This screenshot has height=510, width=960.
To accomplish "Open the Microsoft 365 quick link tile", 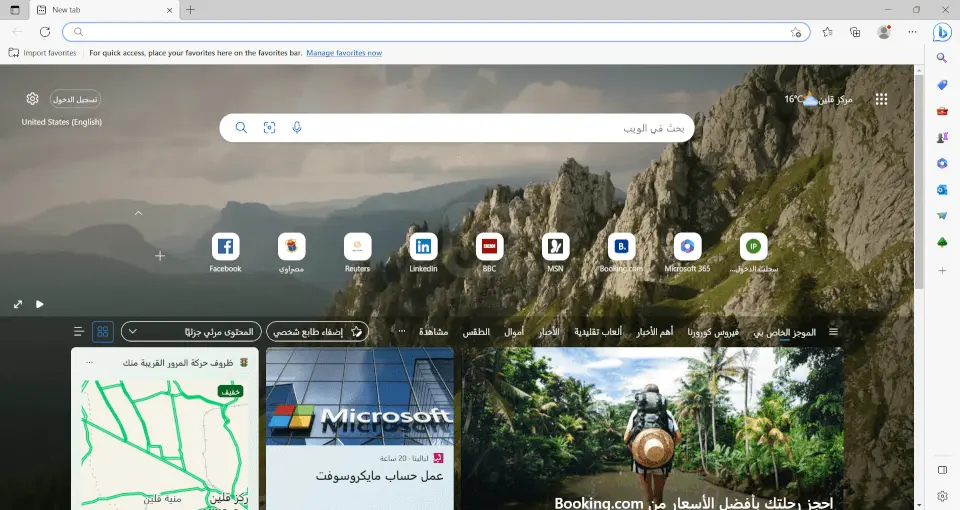I will [687, 253].
